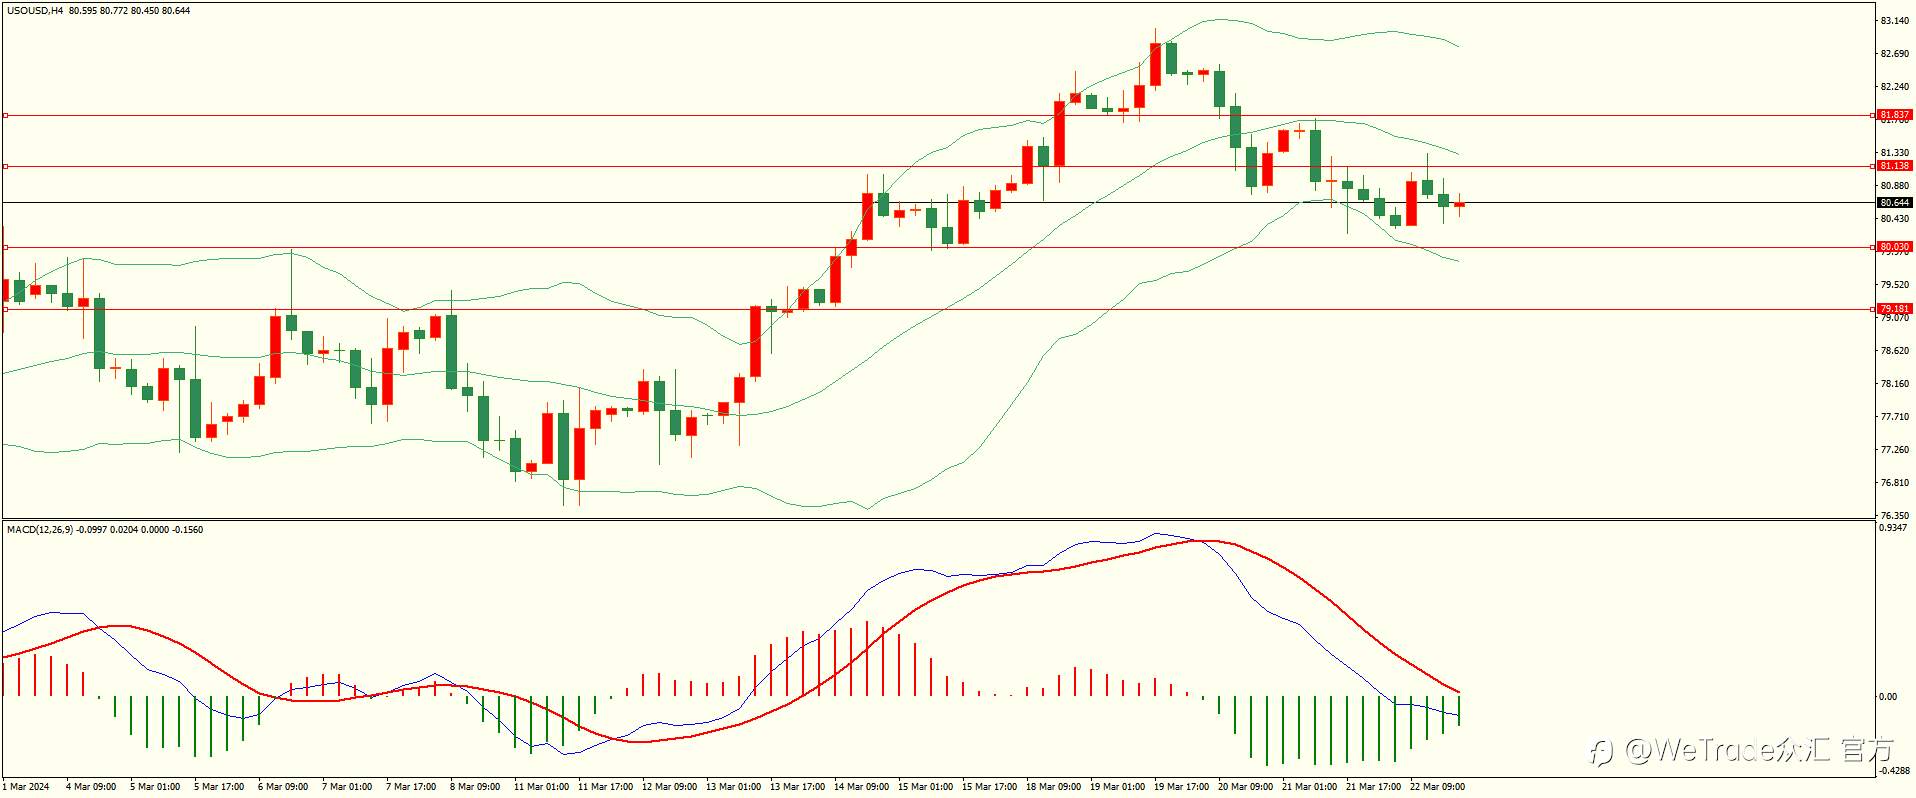Image resolution: width=1916 pixels, height=798 pixels.
Task: Click the 80.880 price scale label
Action: tap(1894, 186)
